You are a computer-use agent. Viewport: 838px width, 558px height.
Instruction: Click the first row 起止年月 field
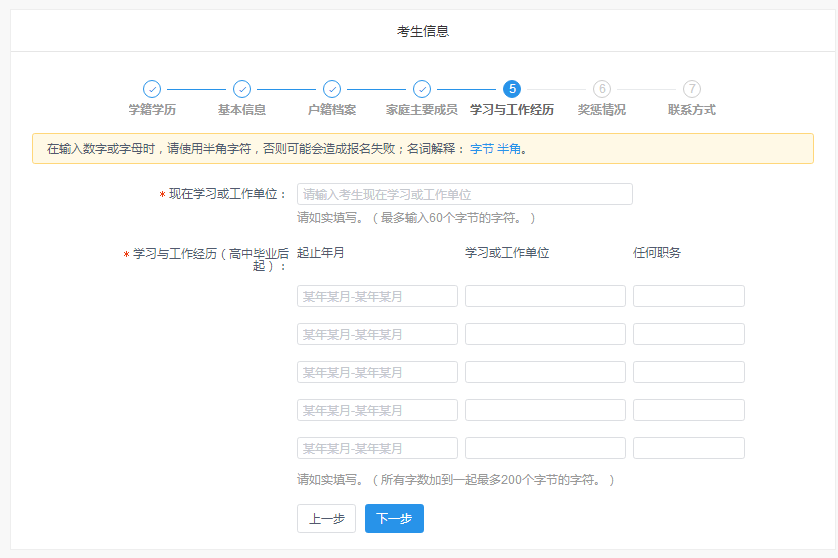click(x=377, y=296)
